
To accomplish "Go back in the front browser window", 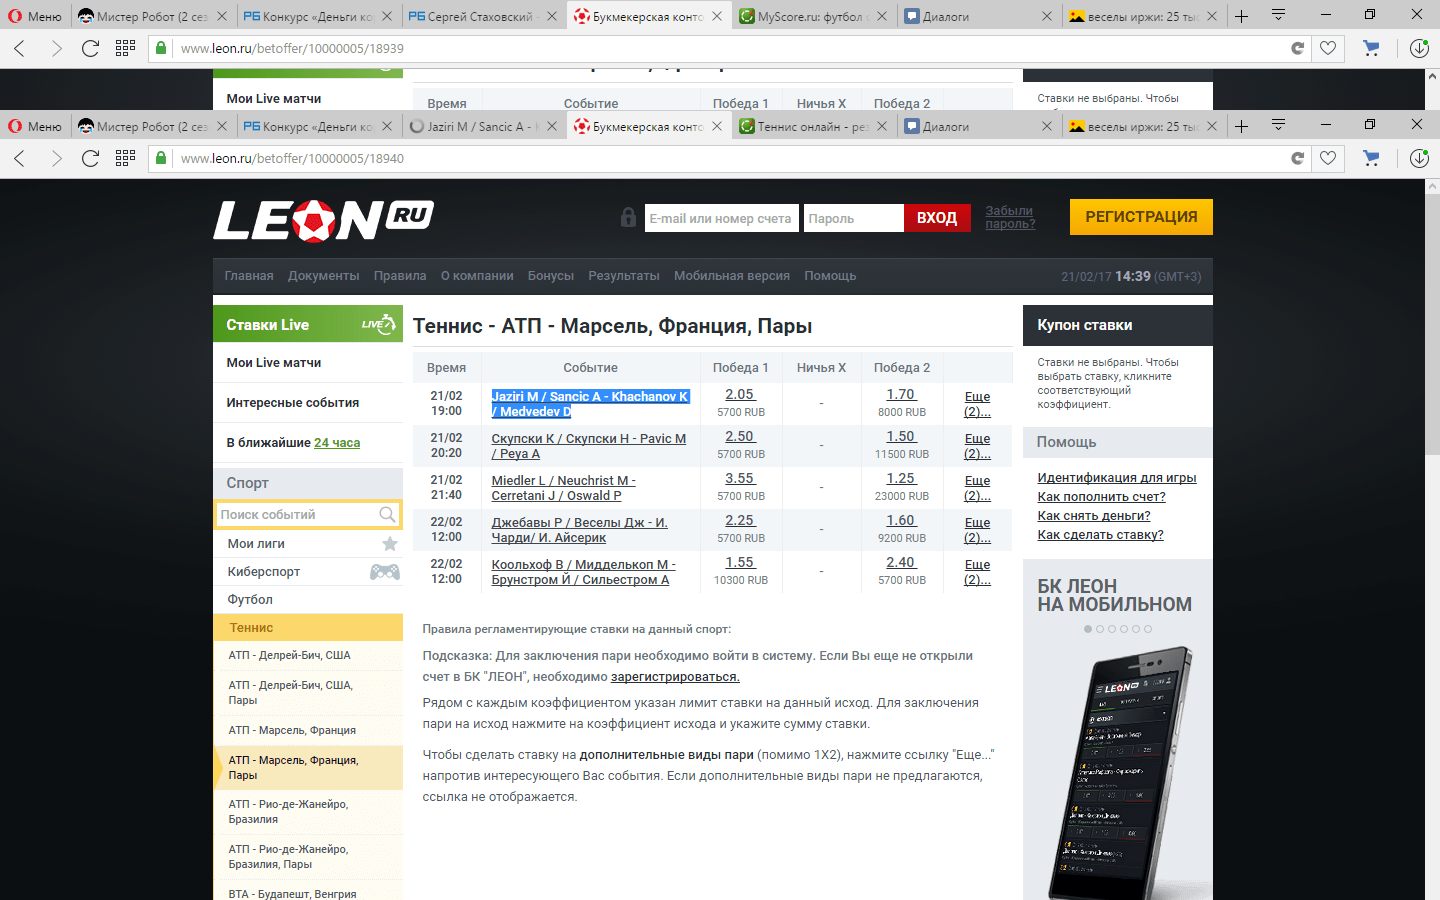I will pos(20,158).
